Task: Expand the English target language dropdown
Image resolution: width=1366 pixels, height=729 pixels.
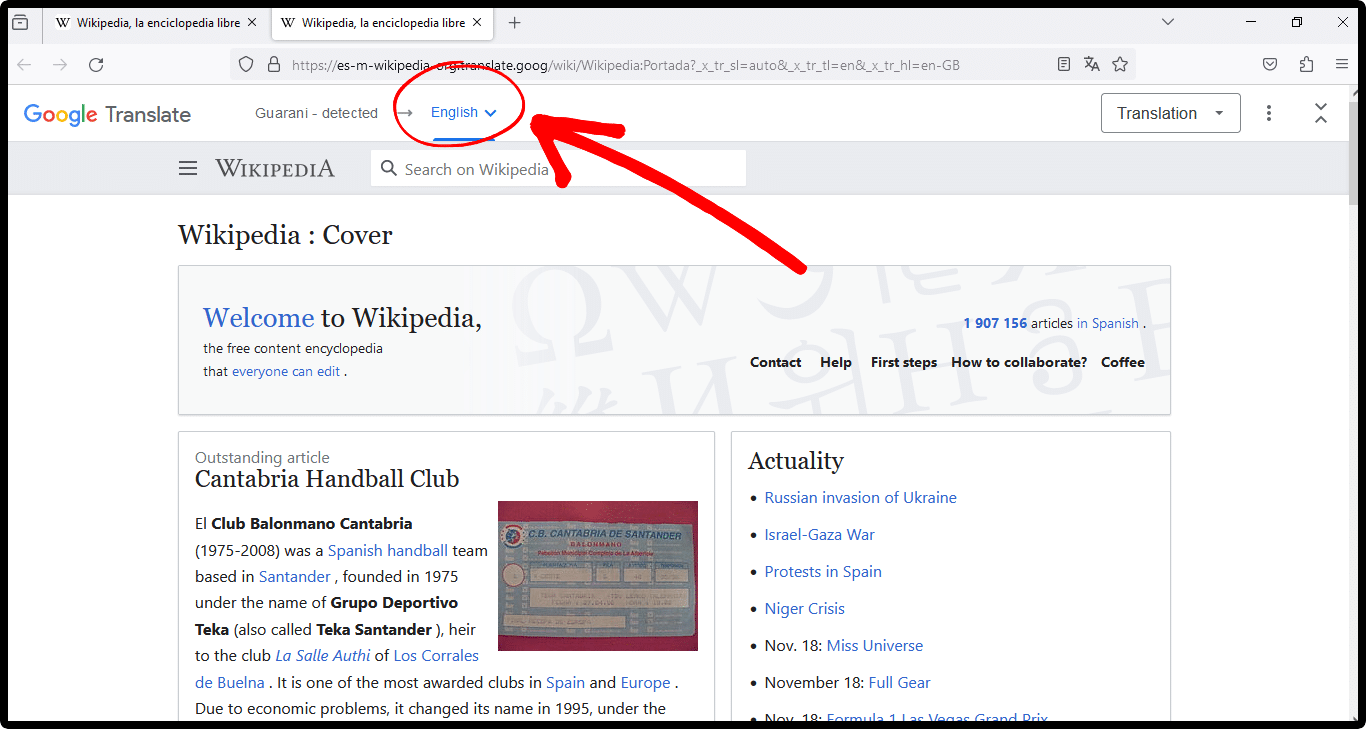Action: [x=463, y=113]
